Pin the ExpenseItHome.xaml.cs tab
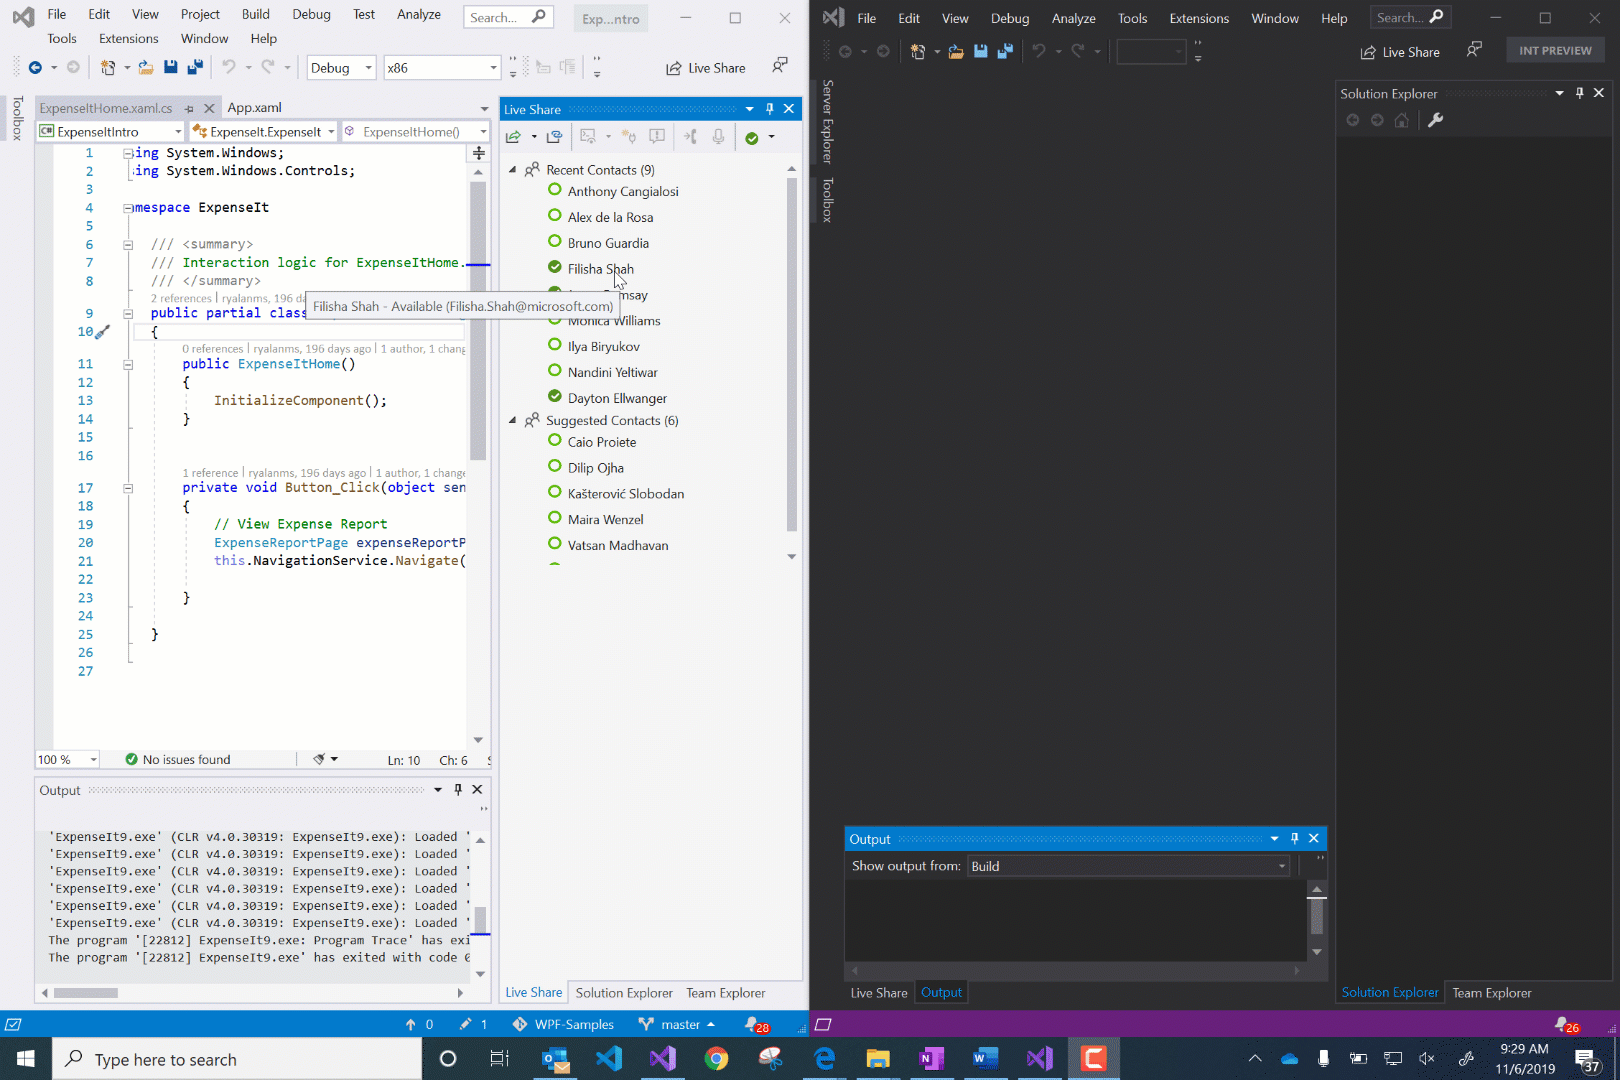Viewport: 1620px width, 1080px height. (189, 108)
